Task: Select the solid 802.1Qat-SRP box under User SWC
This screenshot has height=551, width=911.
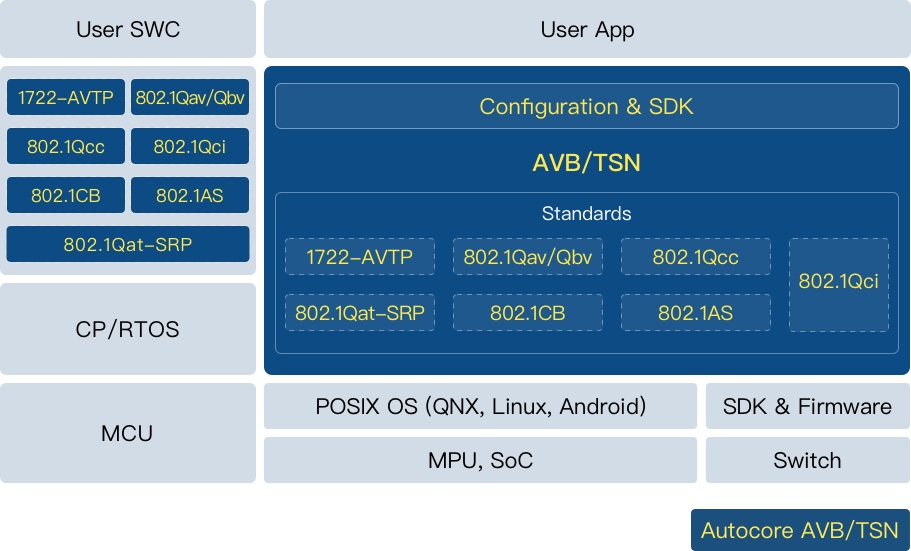Action: [x=128, y=244]
